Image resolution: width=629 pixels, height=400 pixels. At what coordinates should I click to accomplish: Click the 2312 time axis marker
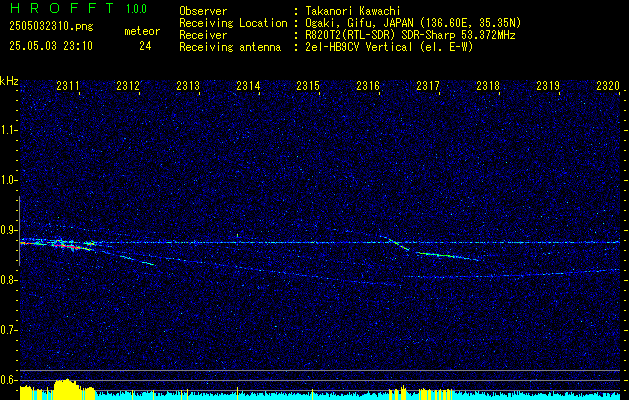[x=128, y=85]
